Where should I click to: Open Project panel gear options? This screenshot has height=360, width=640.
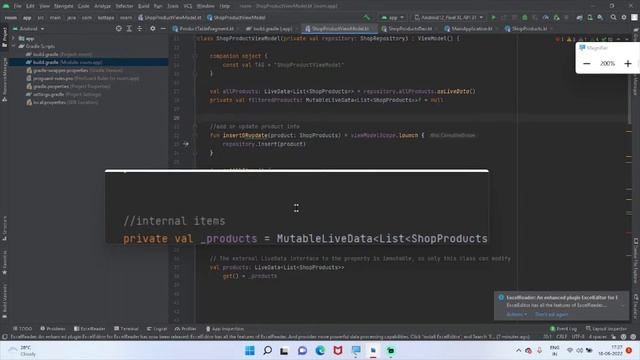coord(153,29)
